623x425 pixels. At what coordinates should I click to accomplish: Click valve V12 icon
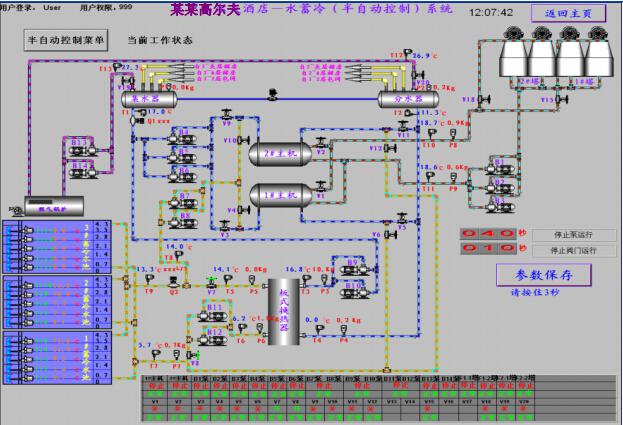(390, 148)
